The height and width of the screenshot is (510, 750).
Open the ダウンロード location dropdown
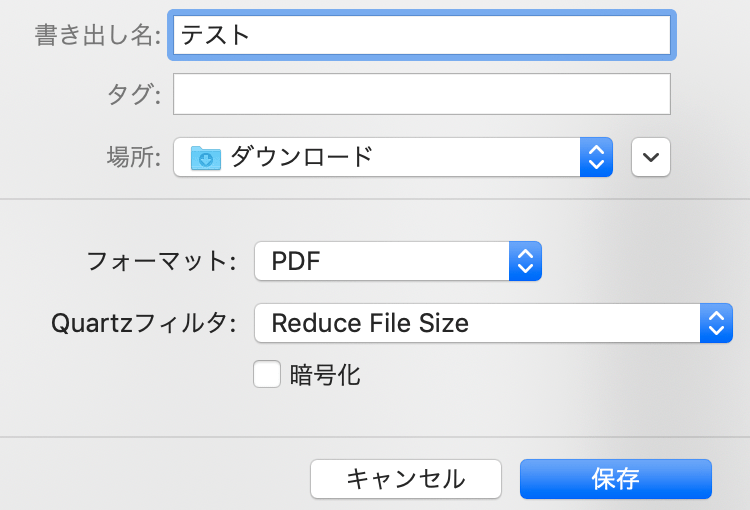380,157
